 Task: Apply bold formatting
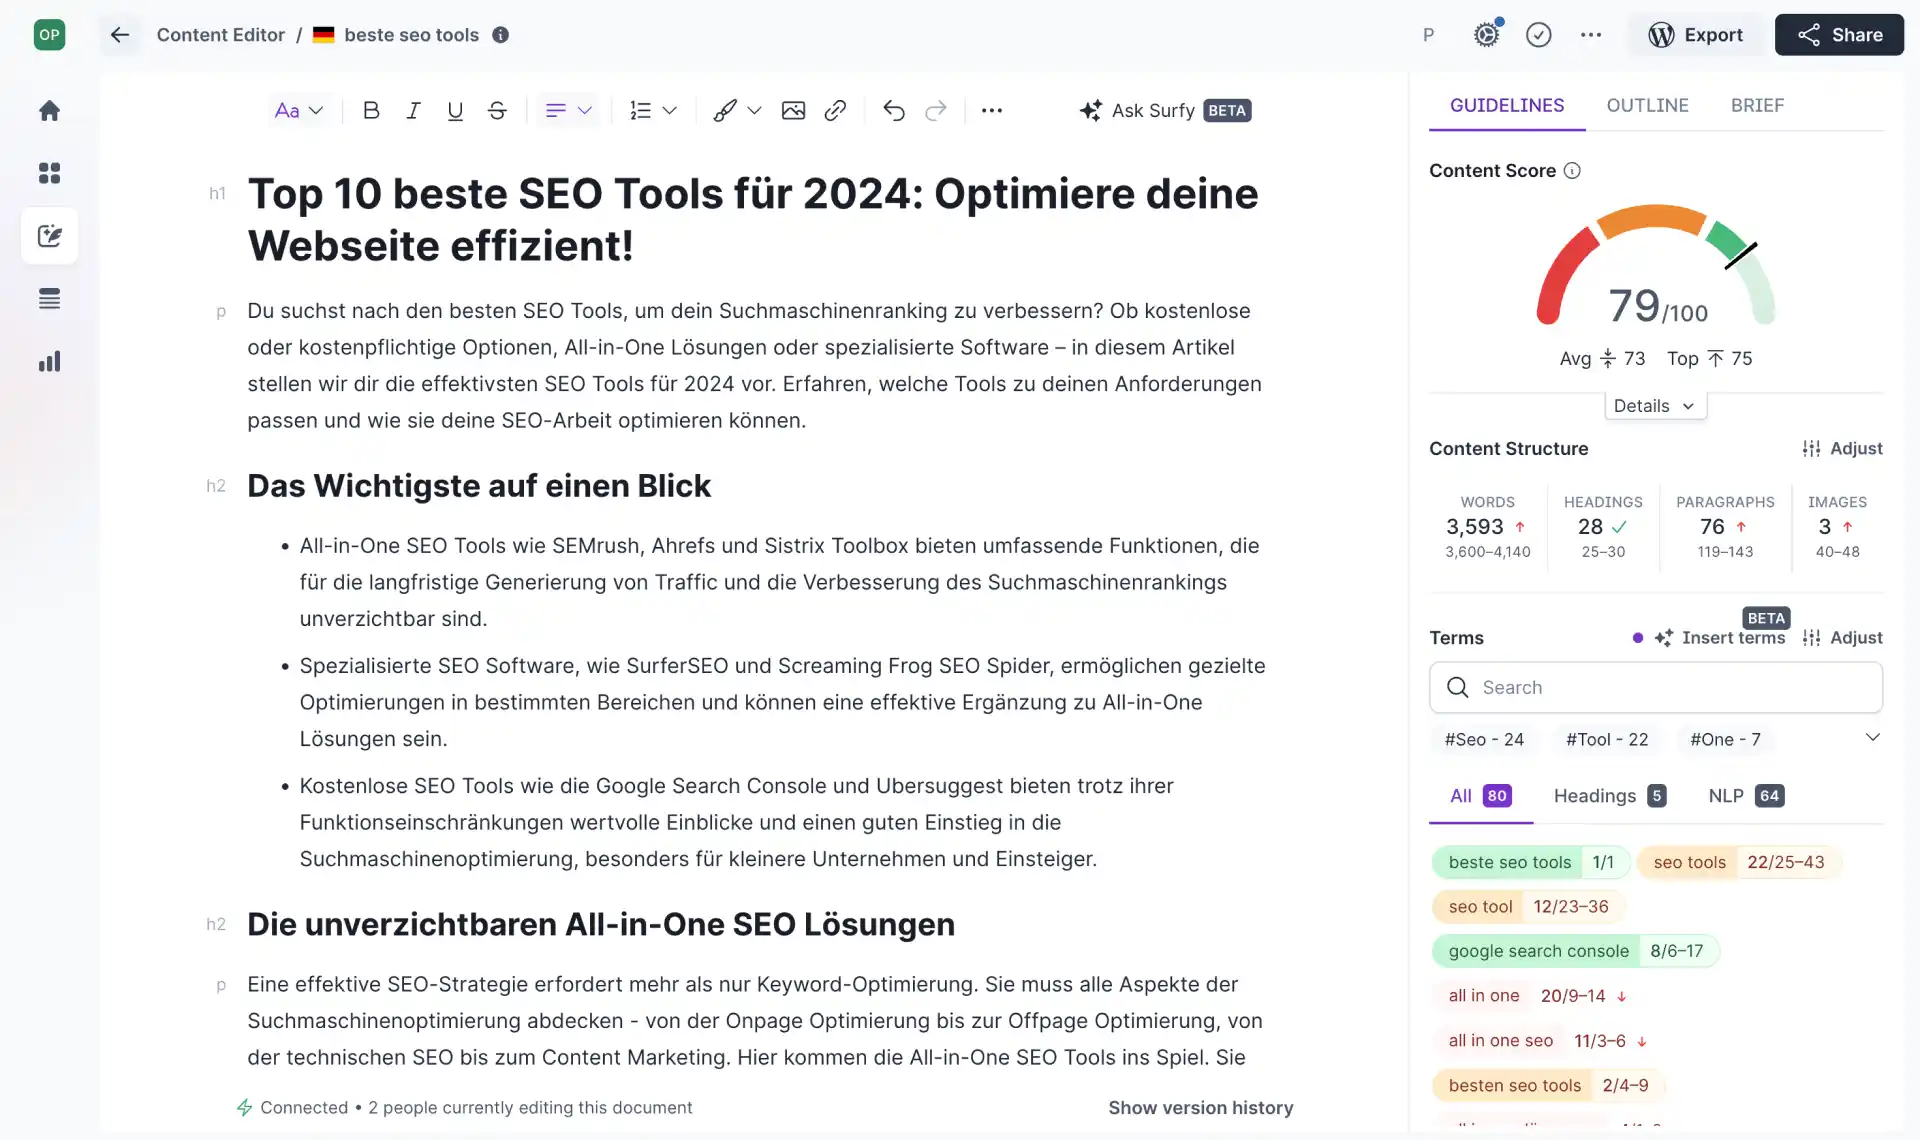pos(371,111)
